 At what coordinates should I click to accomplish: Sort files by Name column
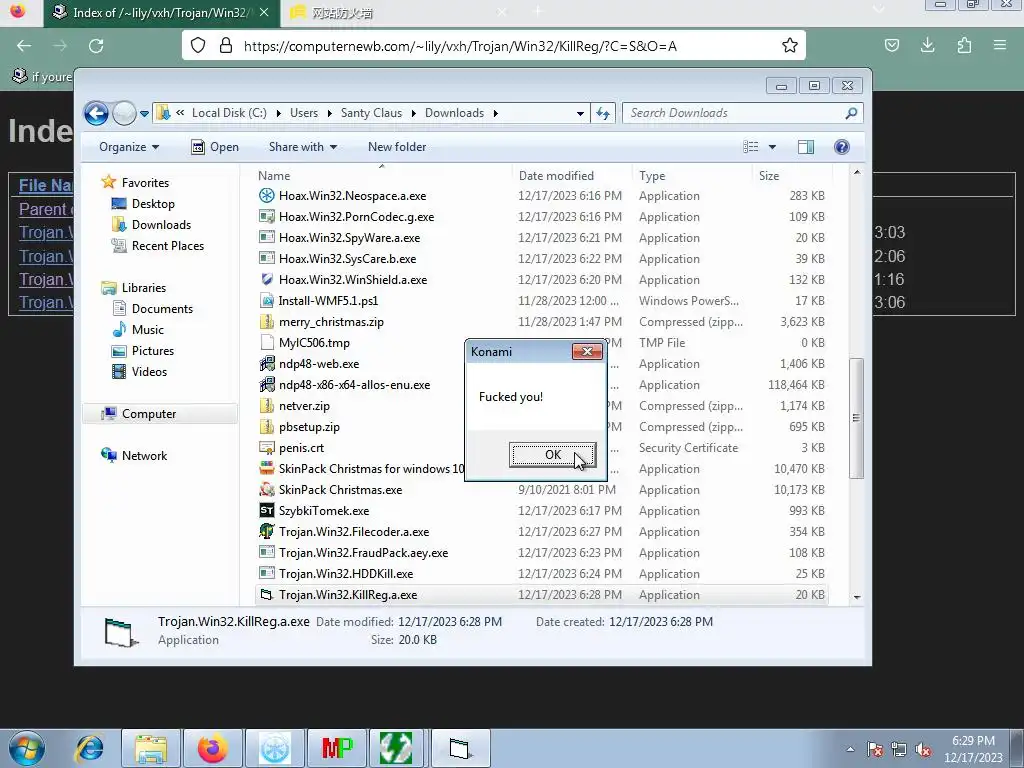(x=382, y=176)
